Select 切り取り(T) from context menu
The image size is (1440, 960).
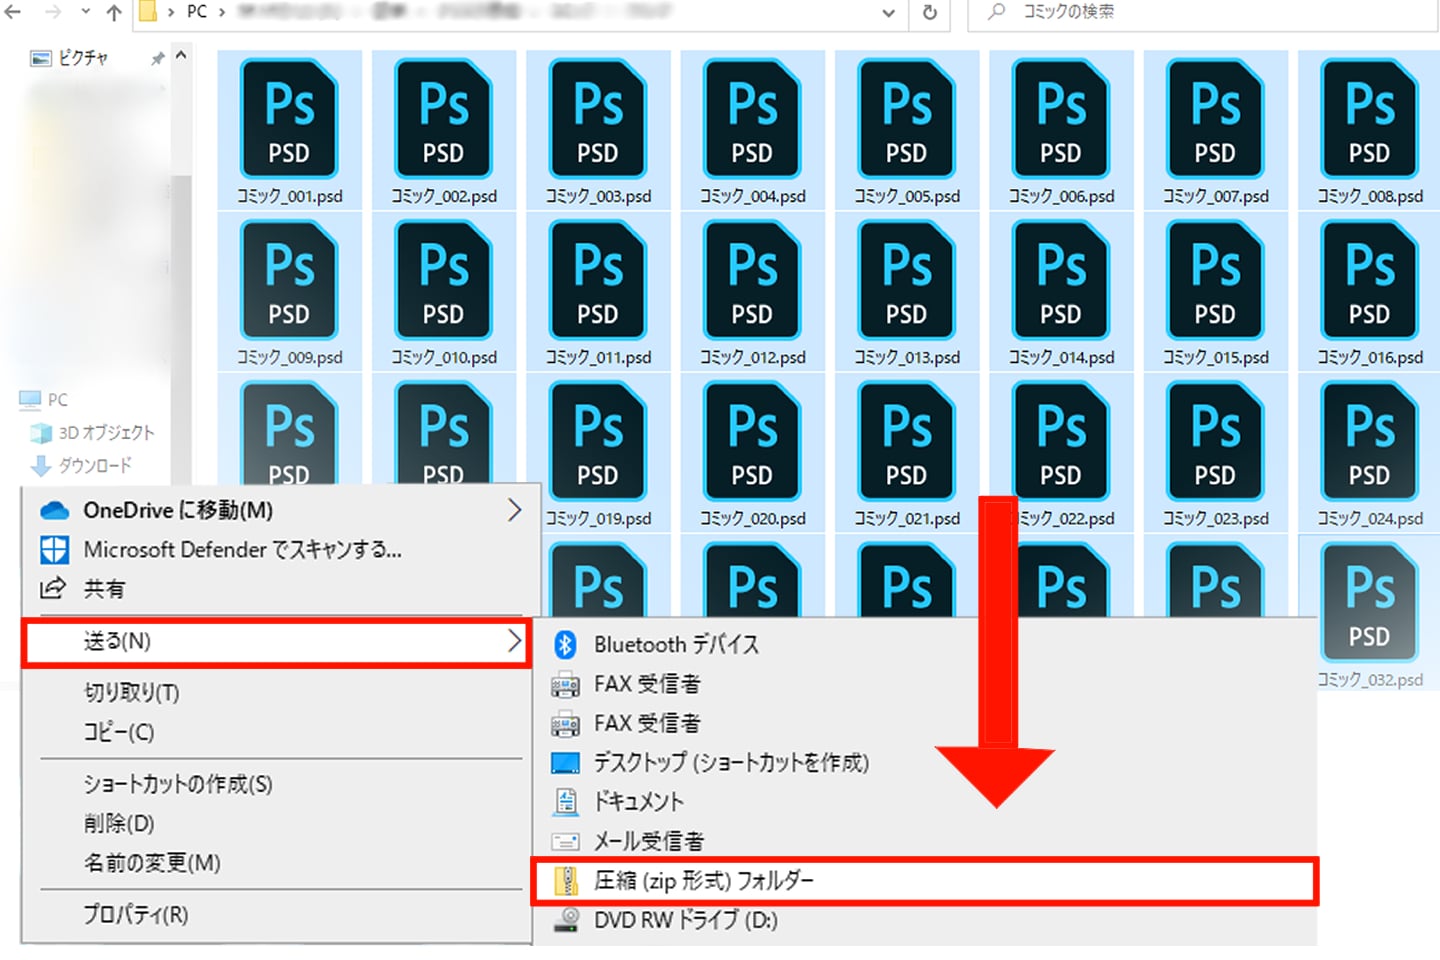(x=131, y=692)
